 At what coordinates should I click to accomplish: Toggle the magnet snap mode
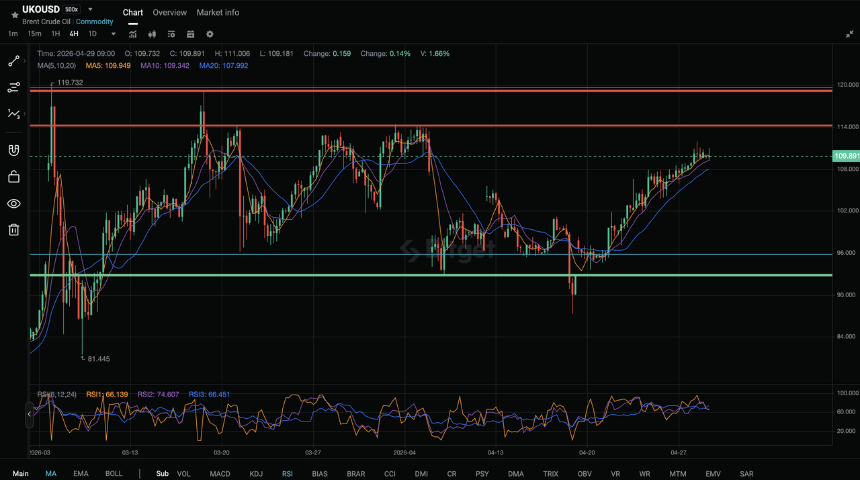14,150
